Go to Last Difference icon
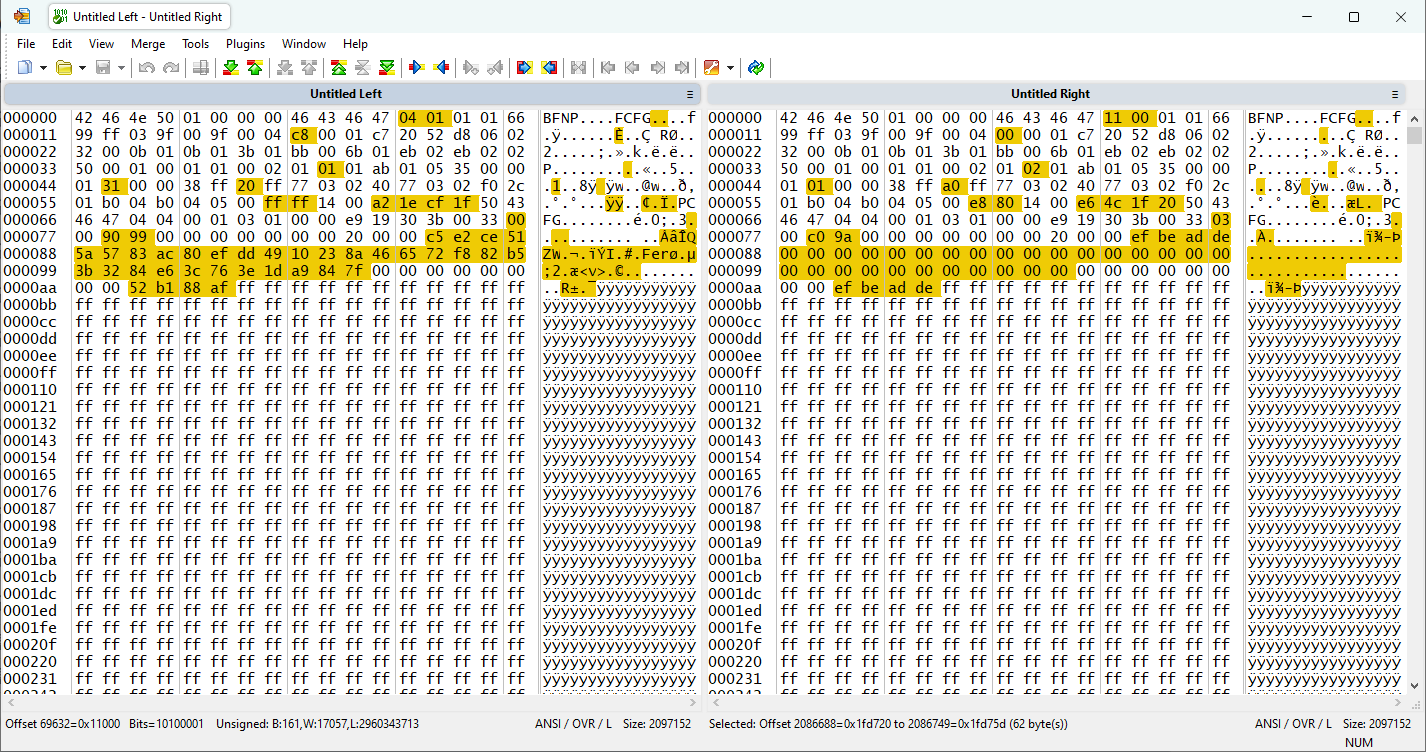Screen dimensions: 1426x752 [387, 67]
